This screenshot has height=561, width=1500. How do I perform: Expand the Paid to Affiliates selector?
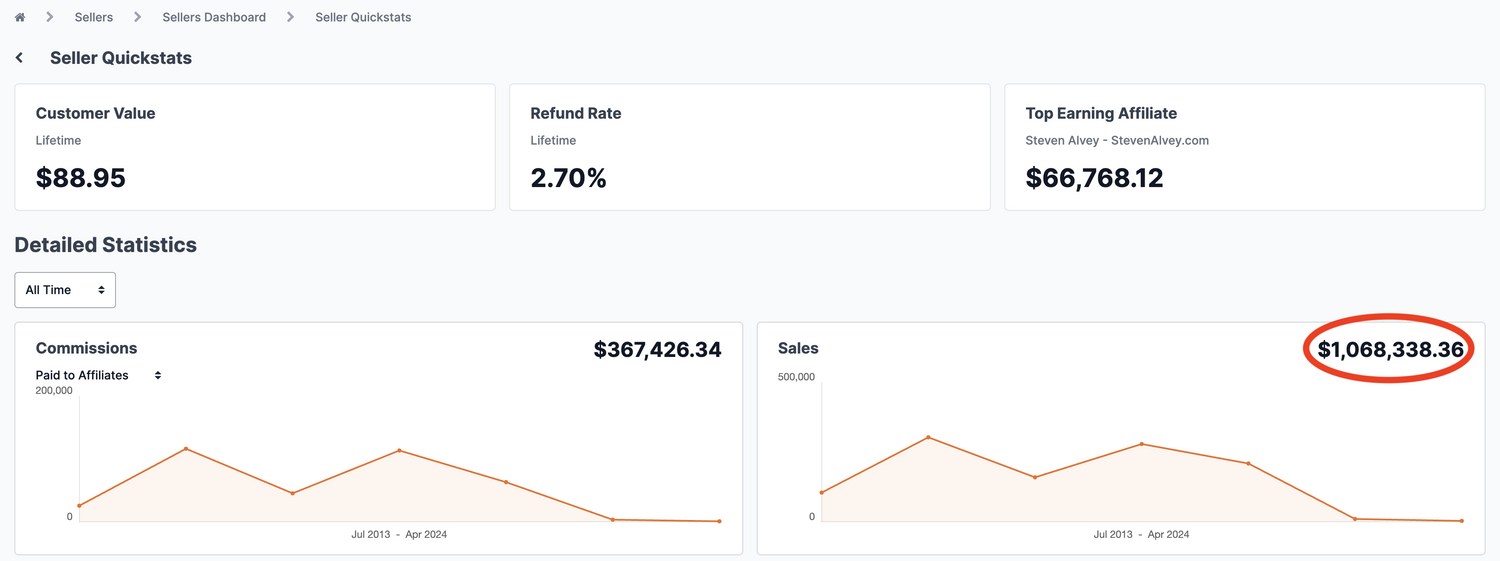click(x=98, y=375)
